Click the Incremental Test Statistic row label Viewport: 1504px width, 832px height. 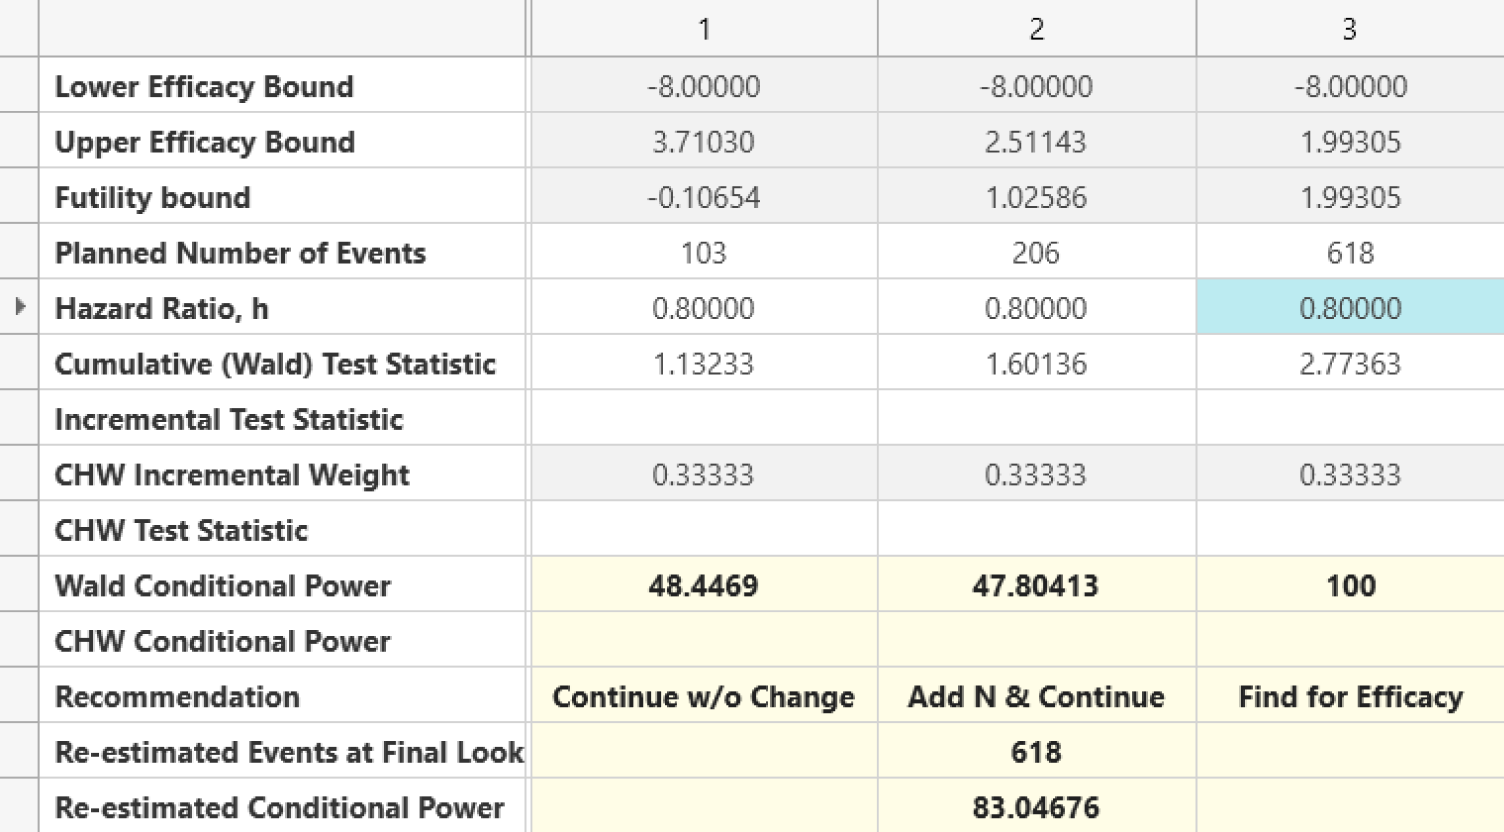pyautogui.click(x=229, y=419)
